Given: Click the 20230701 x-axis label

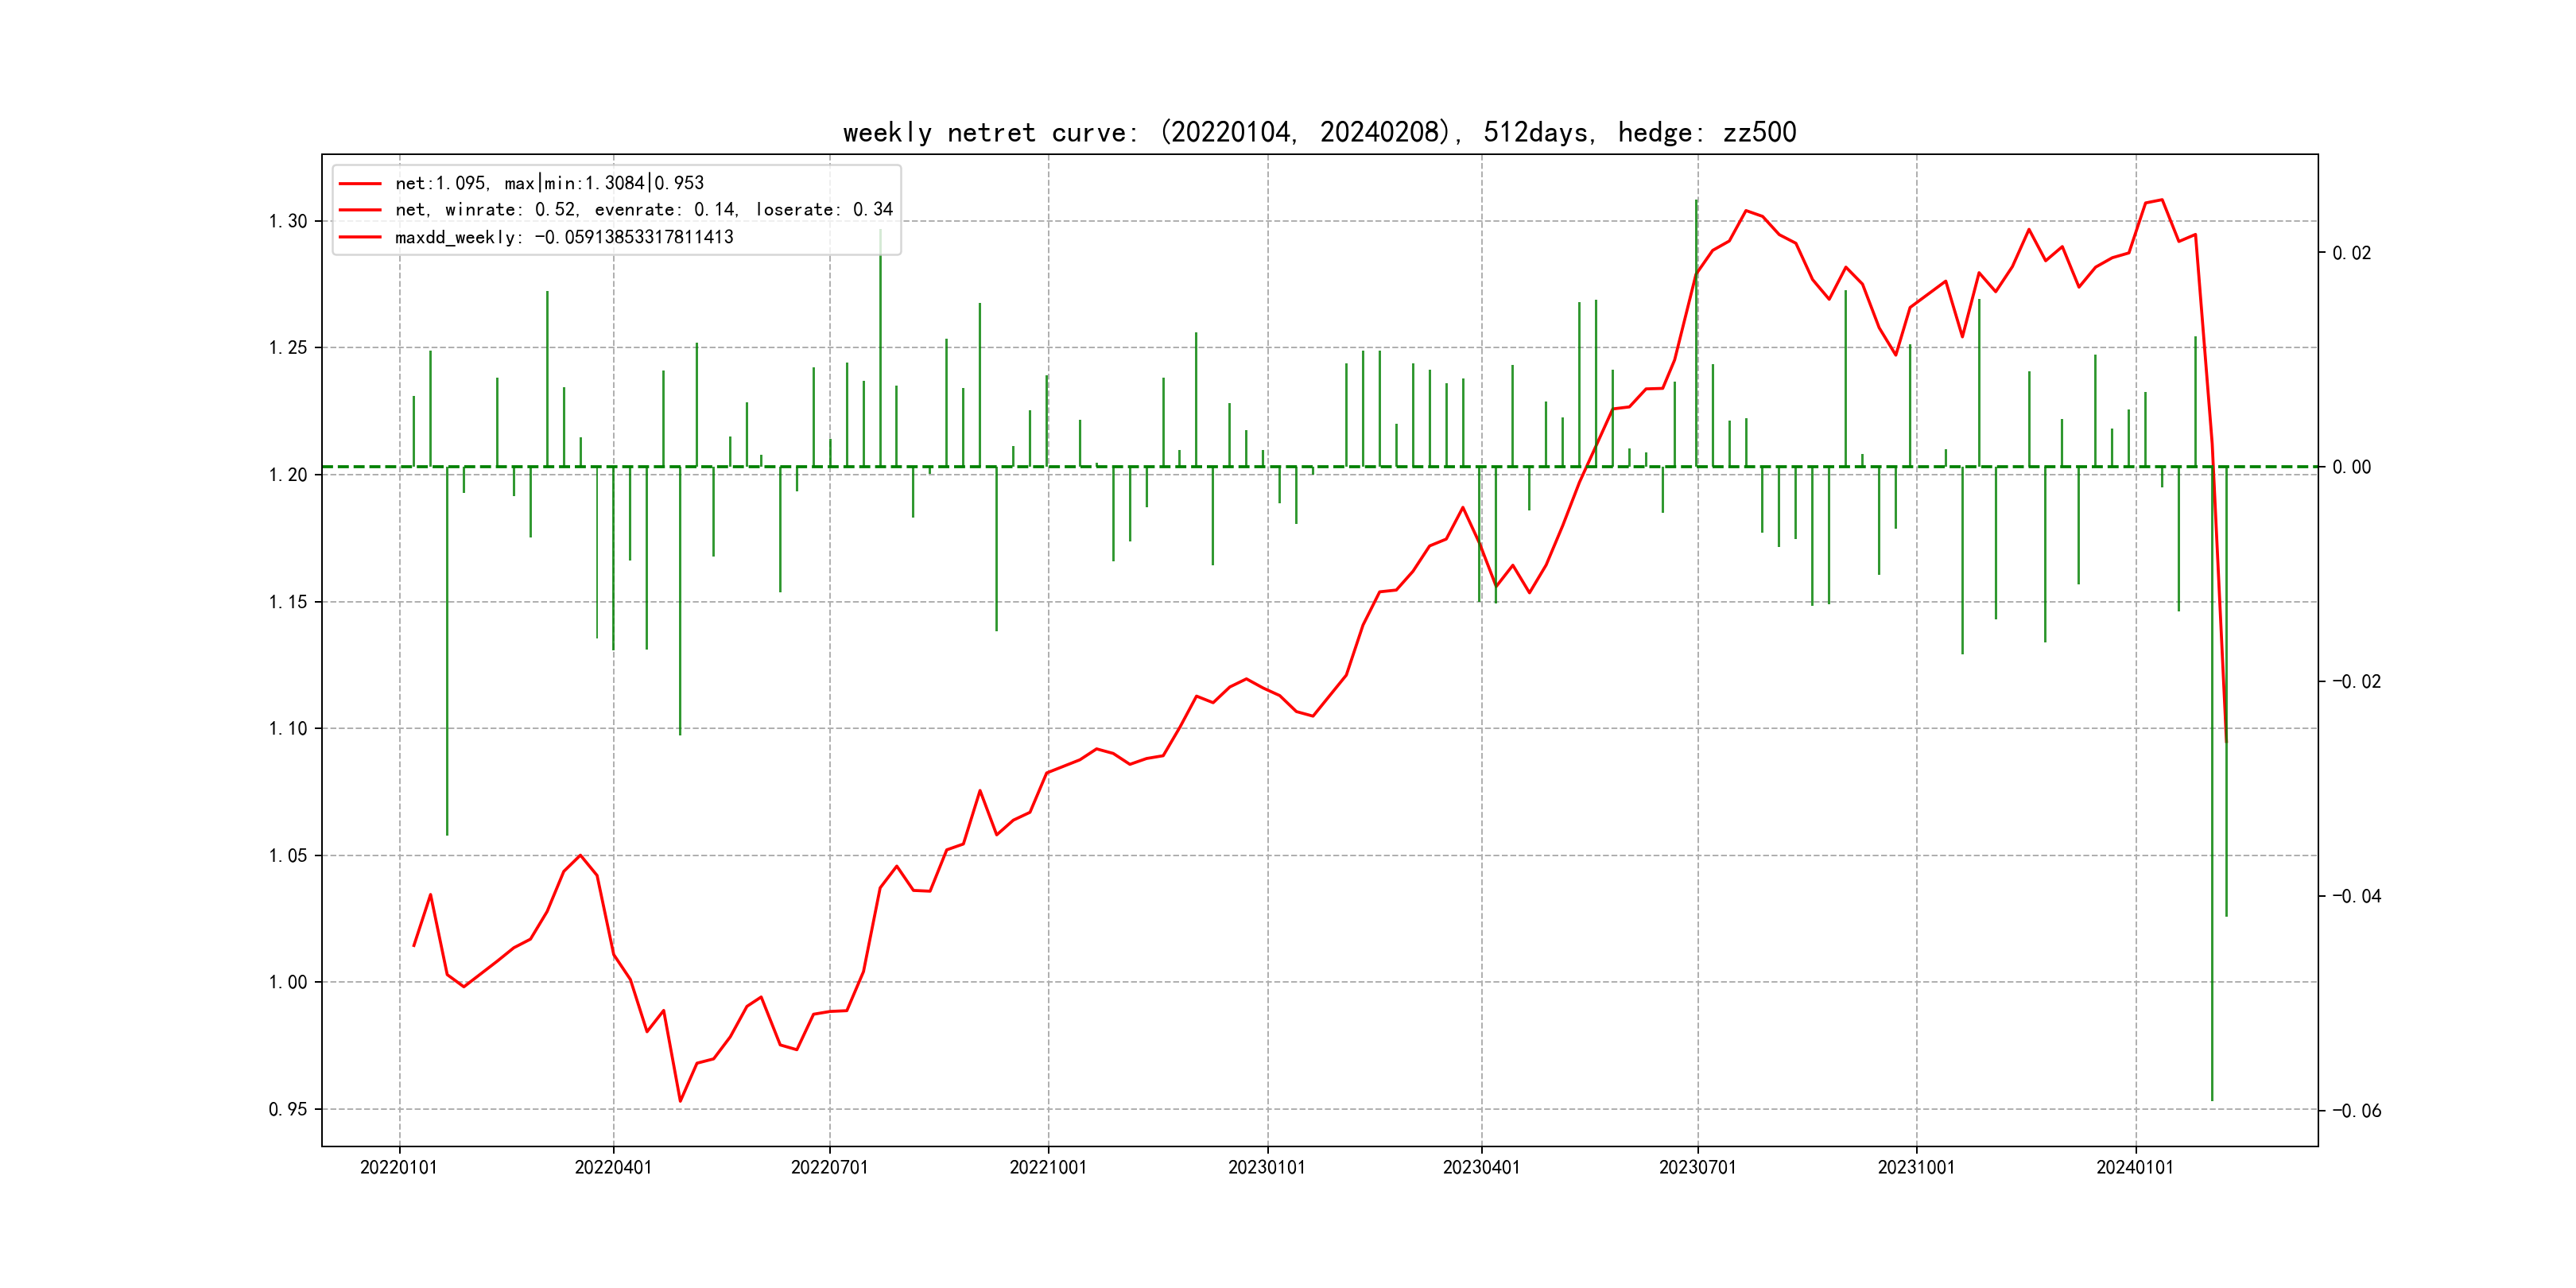Looking at the screenshot, I should coord(1697,1167).
